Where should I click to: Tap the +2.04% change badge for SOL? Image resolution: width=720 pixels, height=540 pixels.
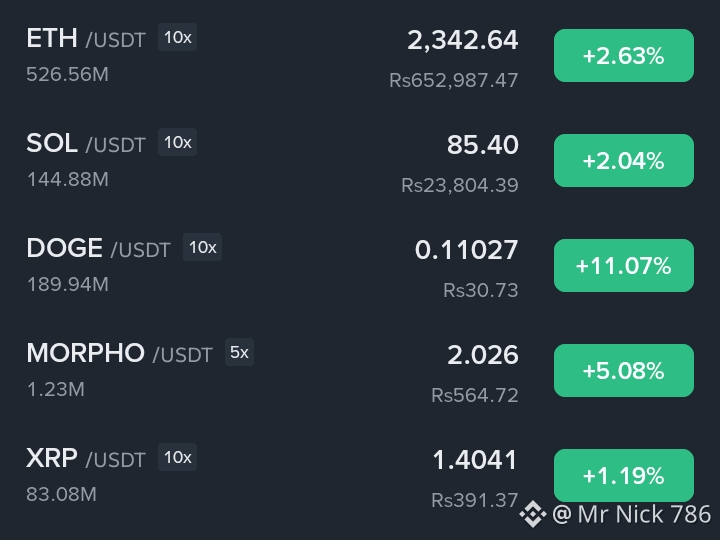pos(624,161)
